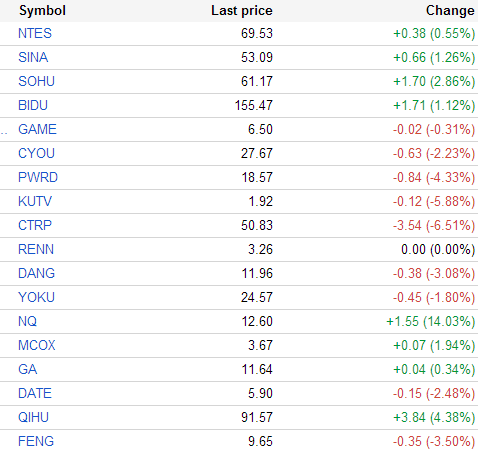Click PWRD change -0.84 (-4.33%)
478x450 pixels.
(x=434, y=177)
